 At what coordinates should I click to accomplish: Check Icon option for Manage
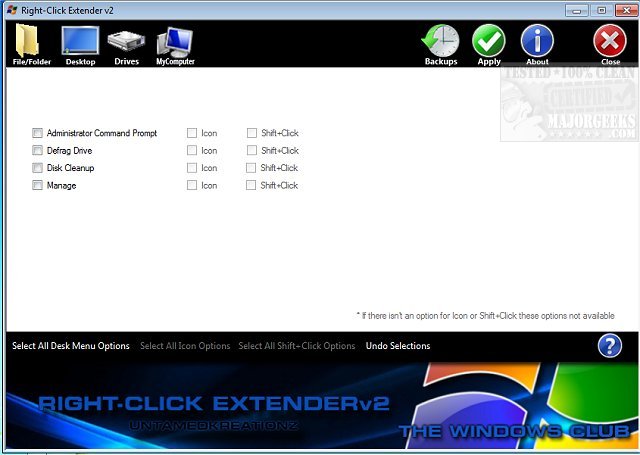point(192,185)
